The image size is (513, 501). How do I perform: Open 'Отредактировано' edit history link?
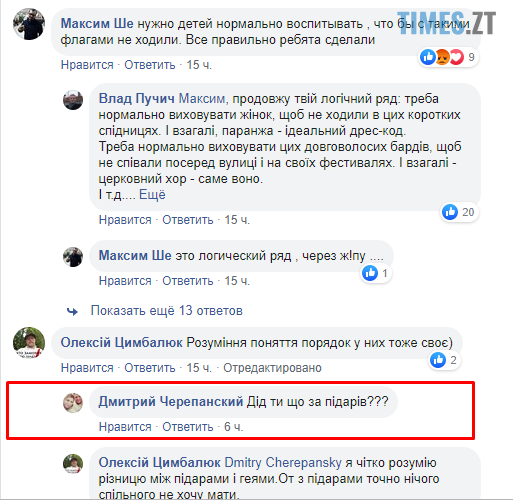point(272,368)
